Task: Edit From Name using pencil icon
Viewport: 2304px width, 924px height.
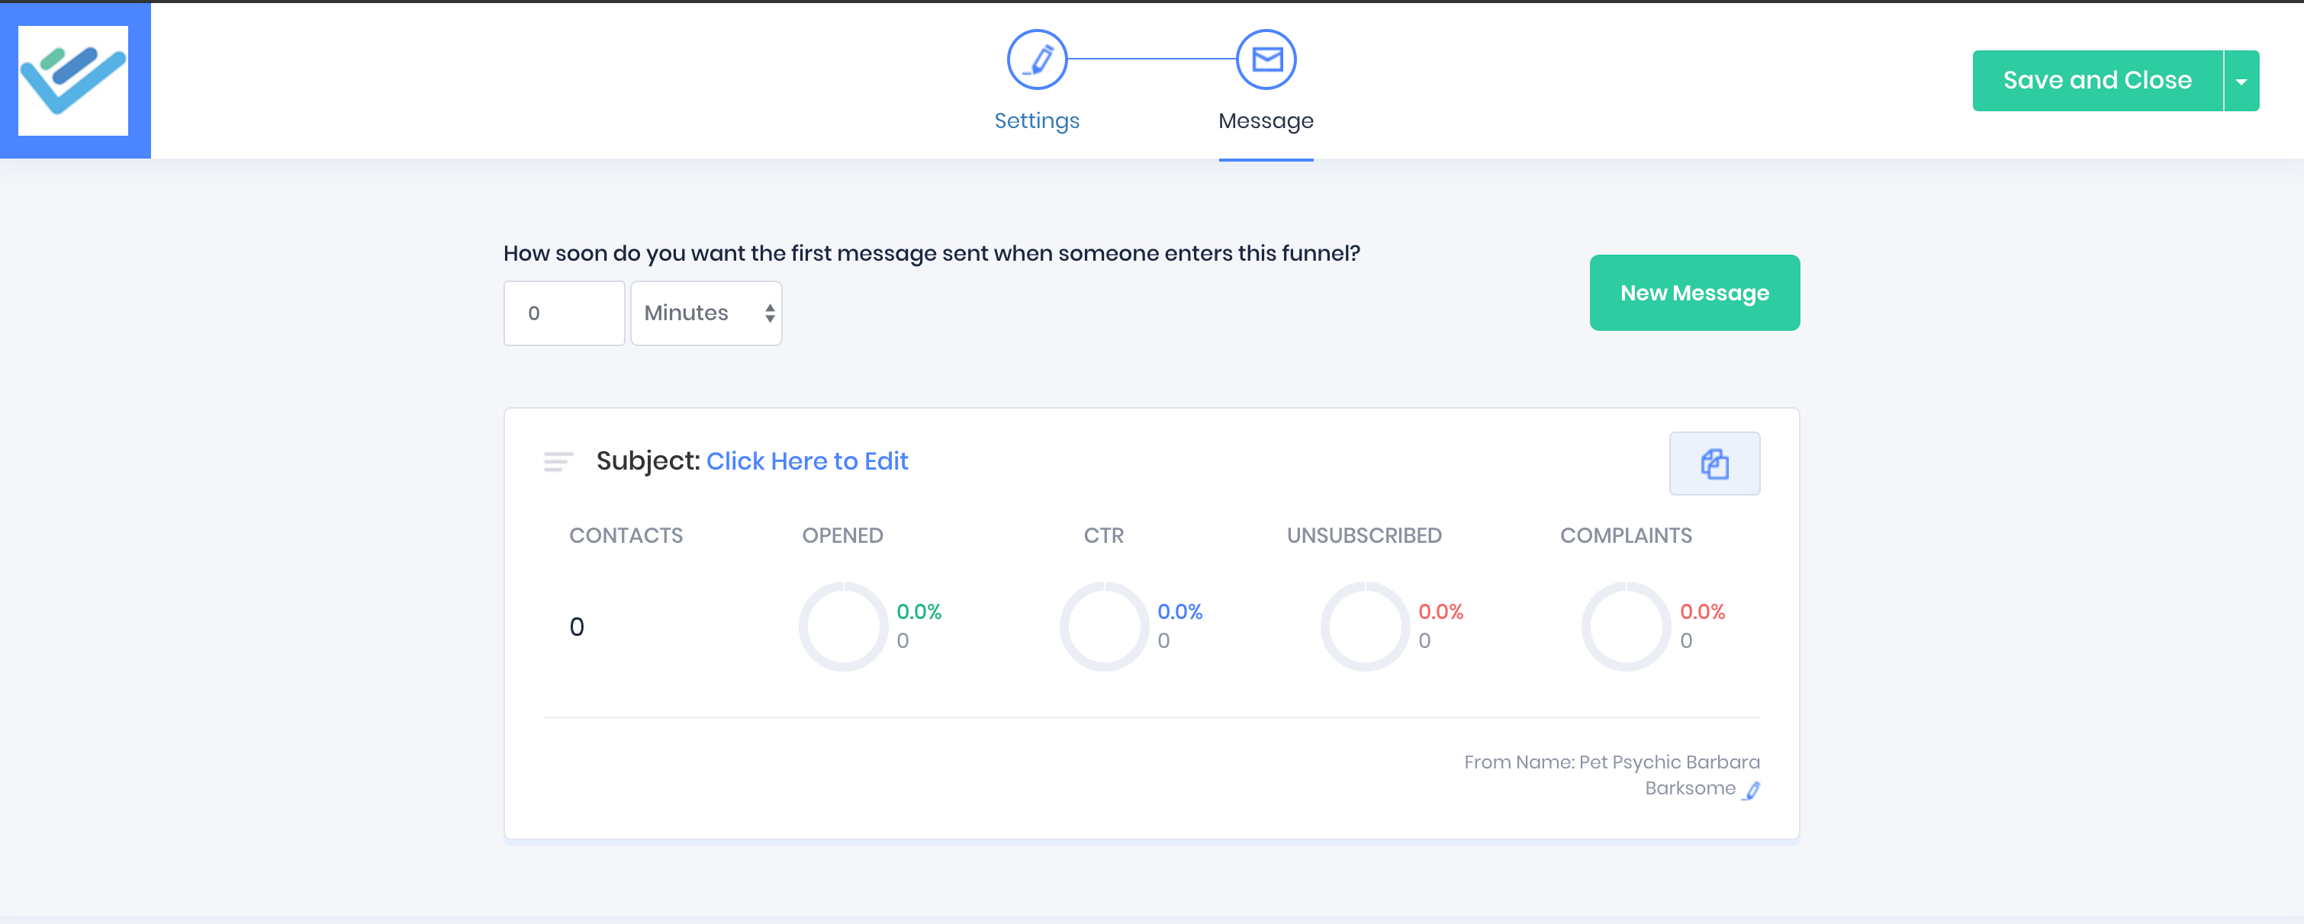Action: pyautogui.click(x=1752, y=790)
